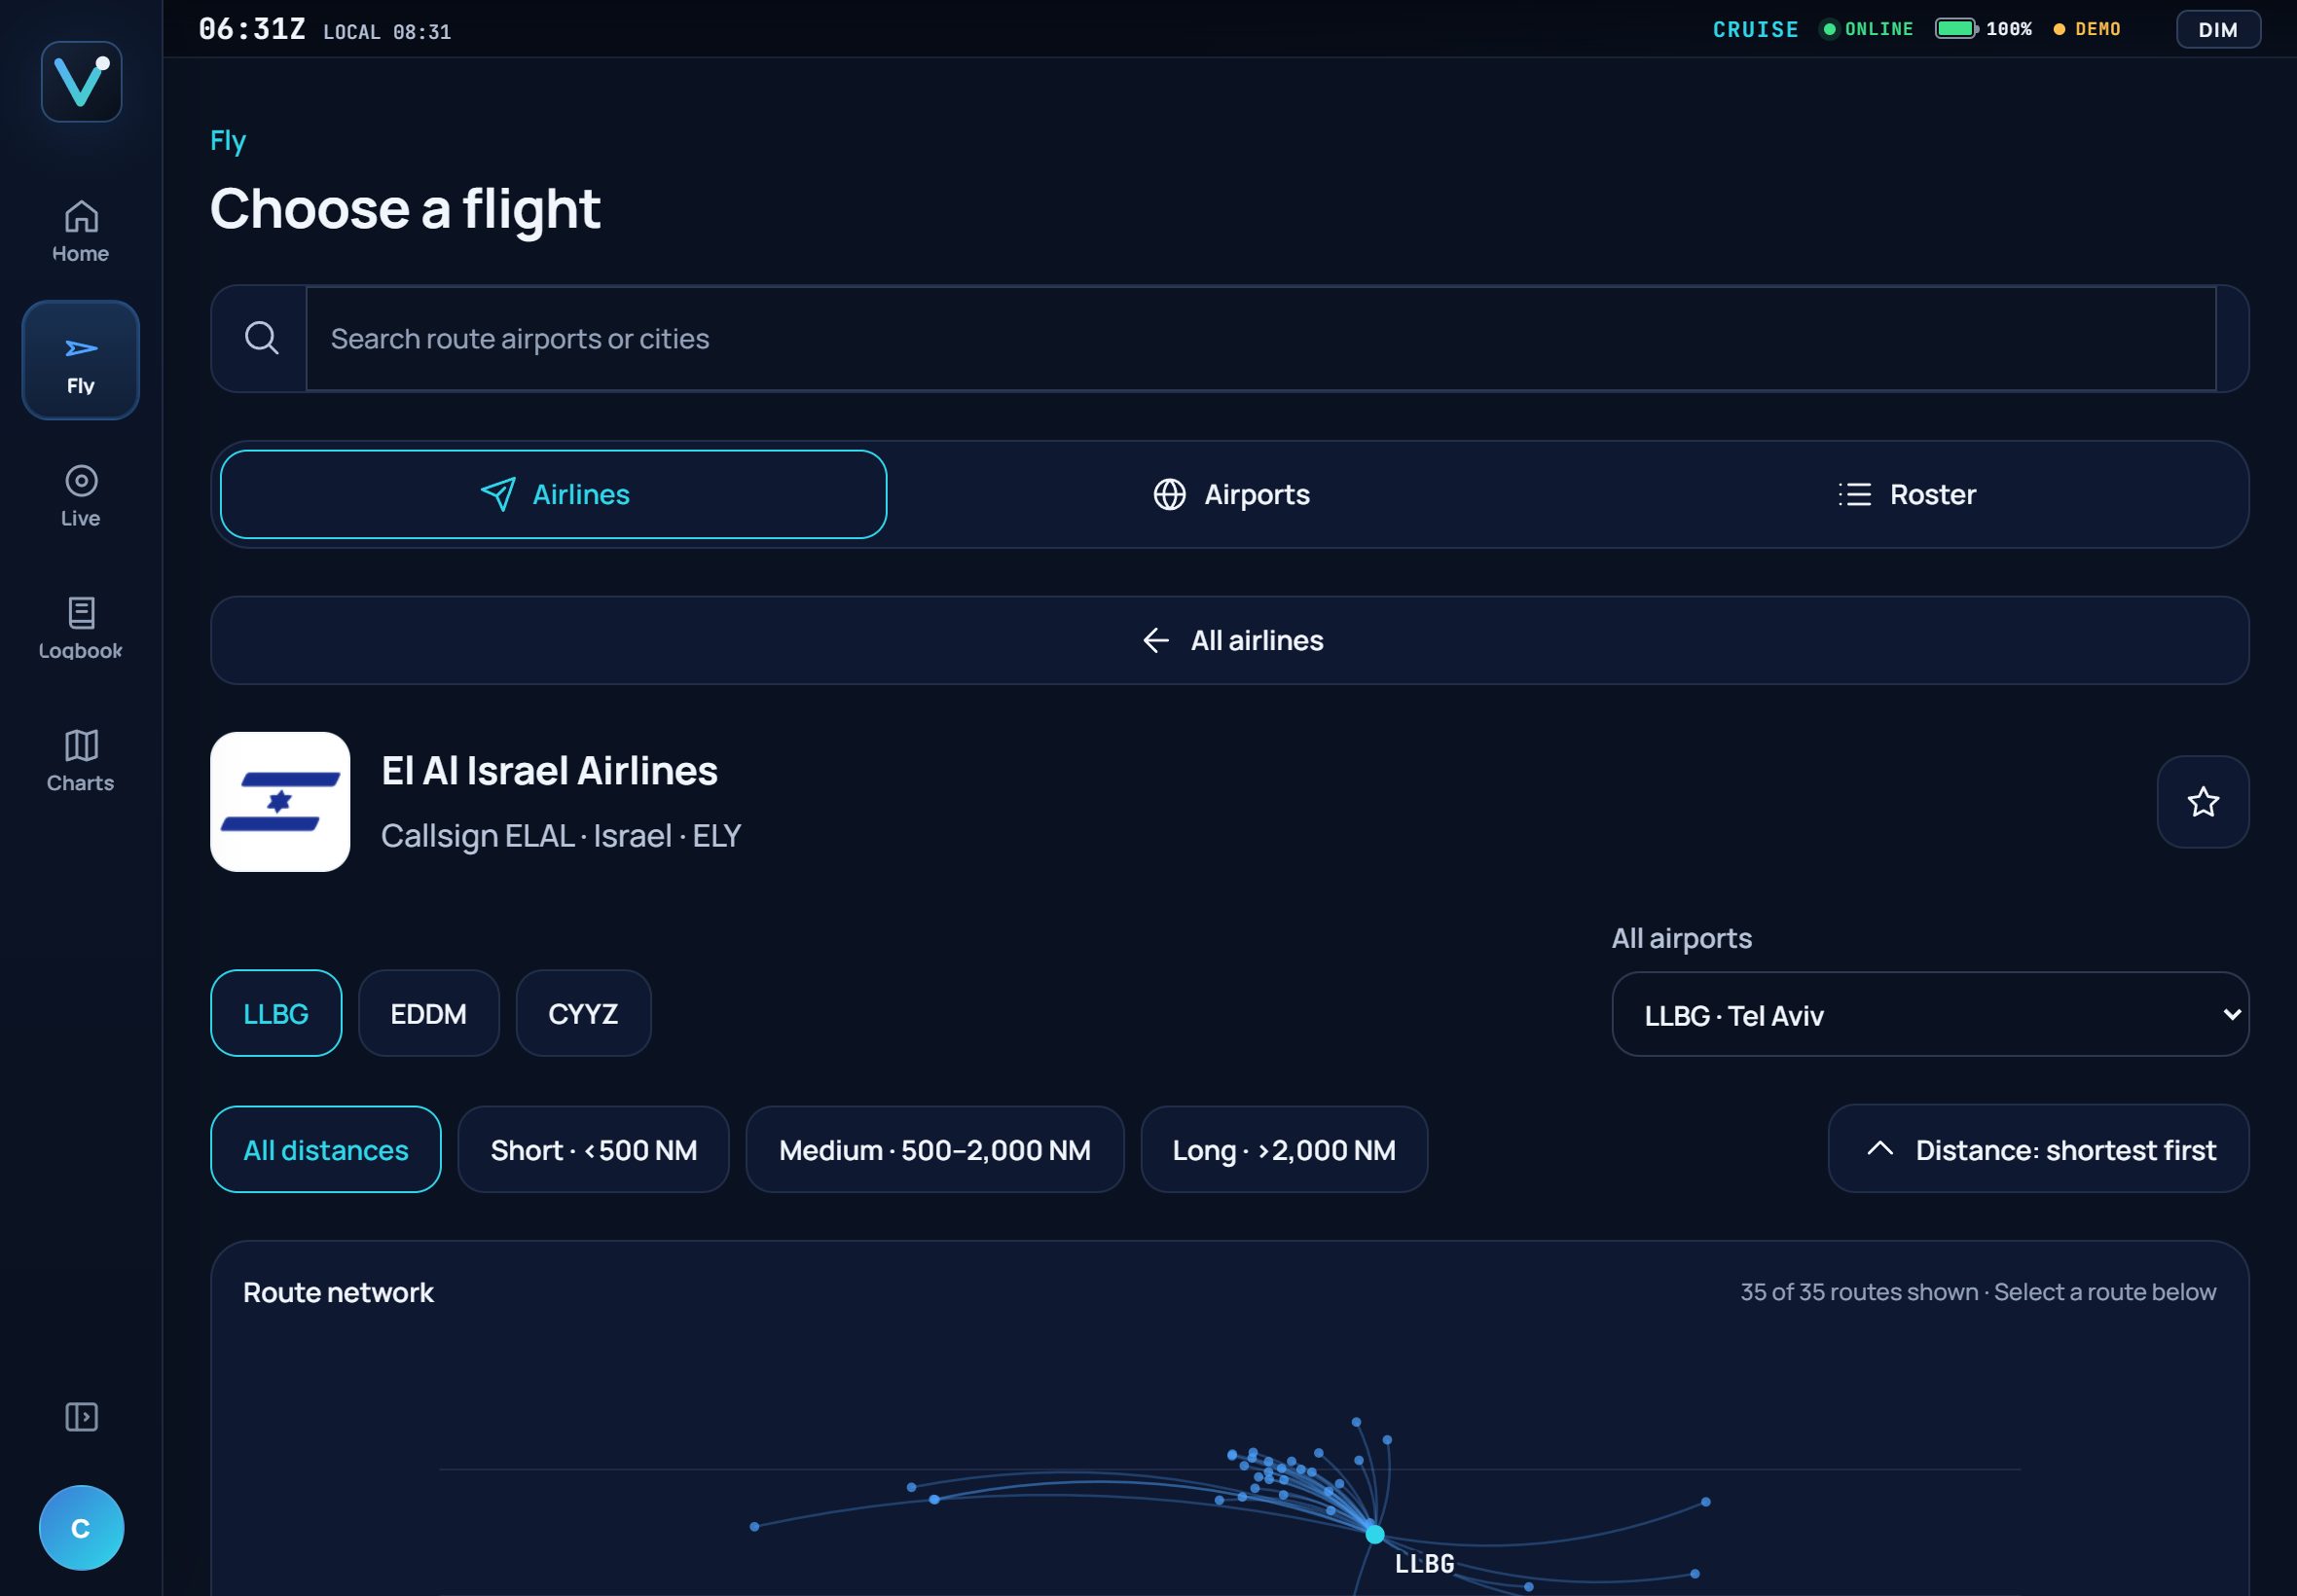Click the sidebar collapse panel icon

(x=81, y=1417)
